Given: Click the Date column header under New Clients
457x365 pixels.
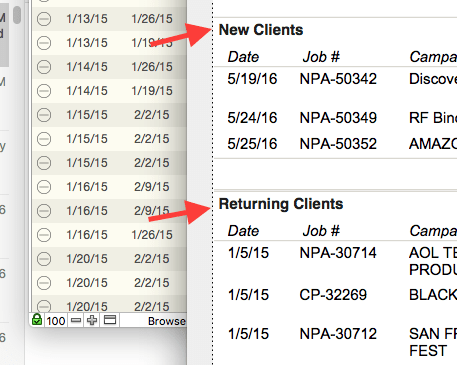Looking at the screenshot, I should coord(243,57).
